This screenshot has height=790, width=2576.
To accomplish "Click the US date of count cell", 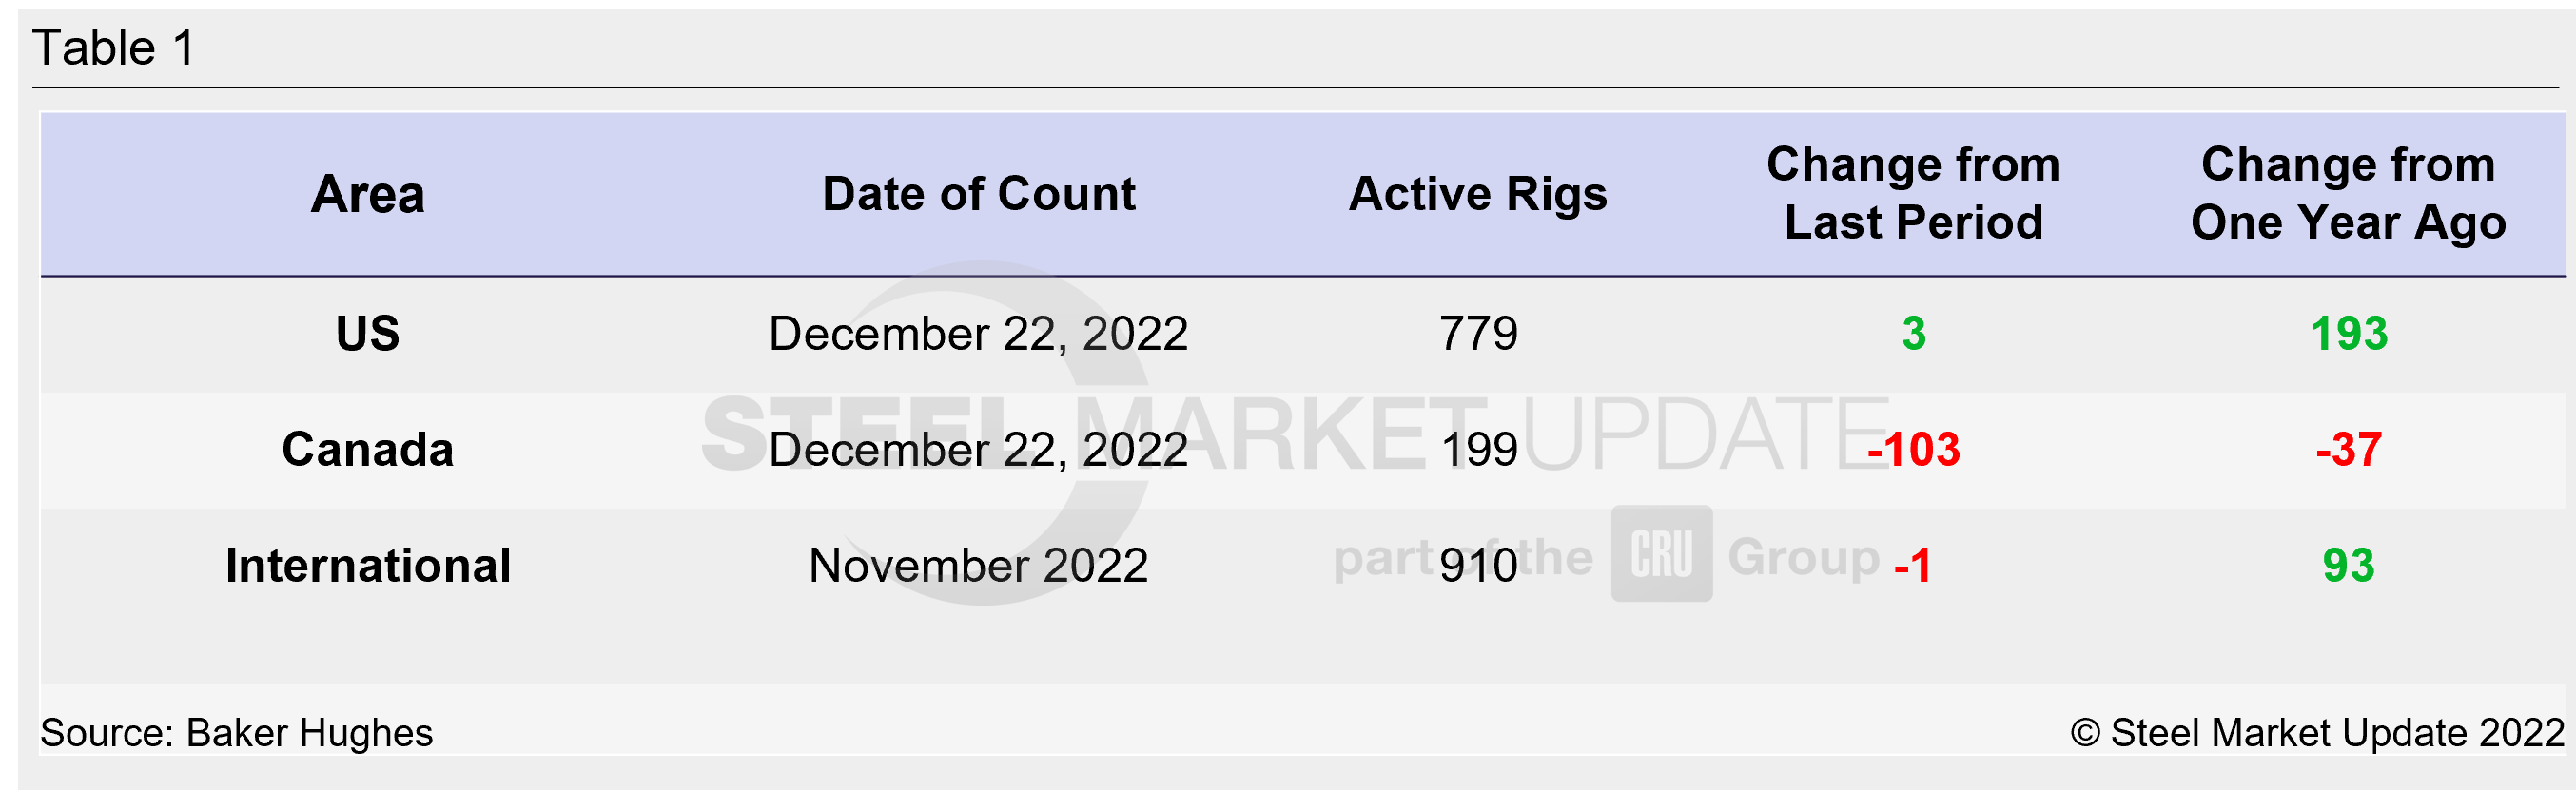I will (978, 333).
